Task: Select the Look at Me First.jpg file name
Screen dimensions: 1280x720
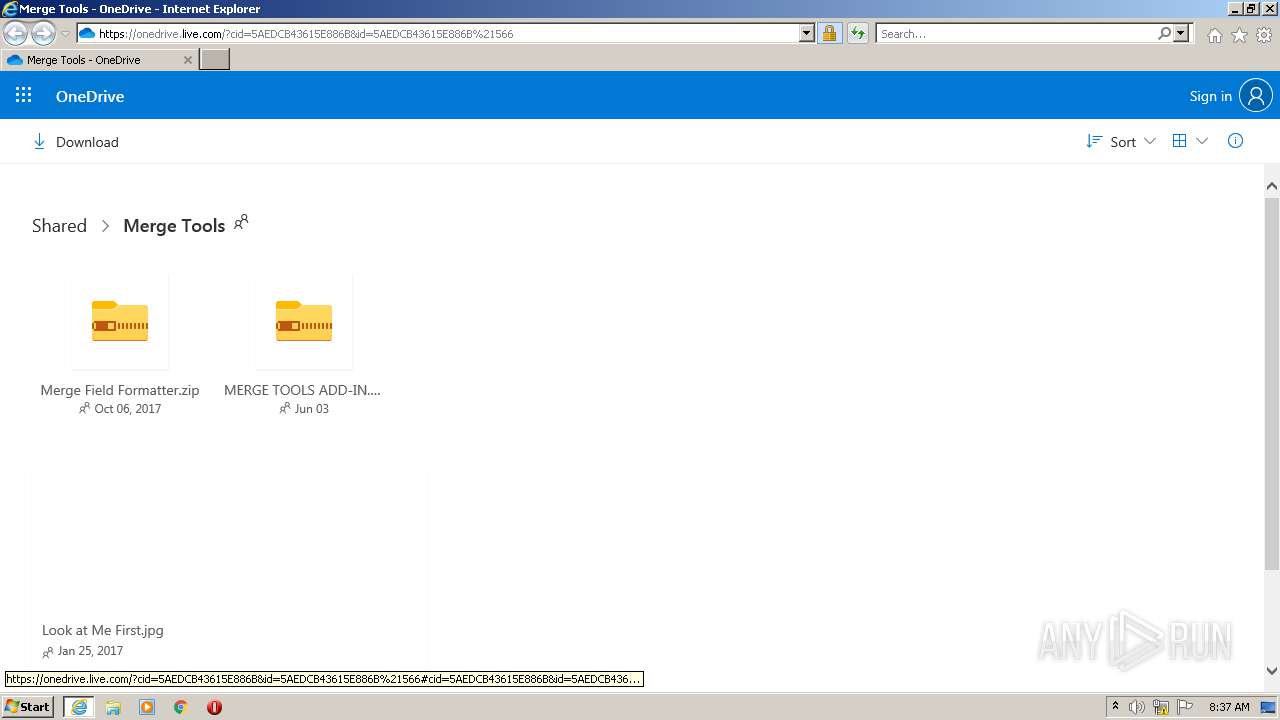Action: click(x=103, y=630)
